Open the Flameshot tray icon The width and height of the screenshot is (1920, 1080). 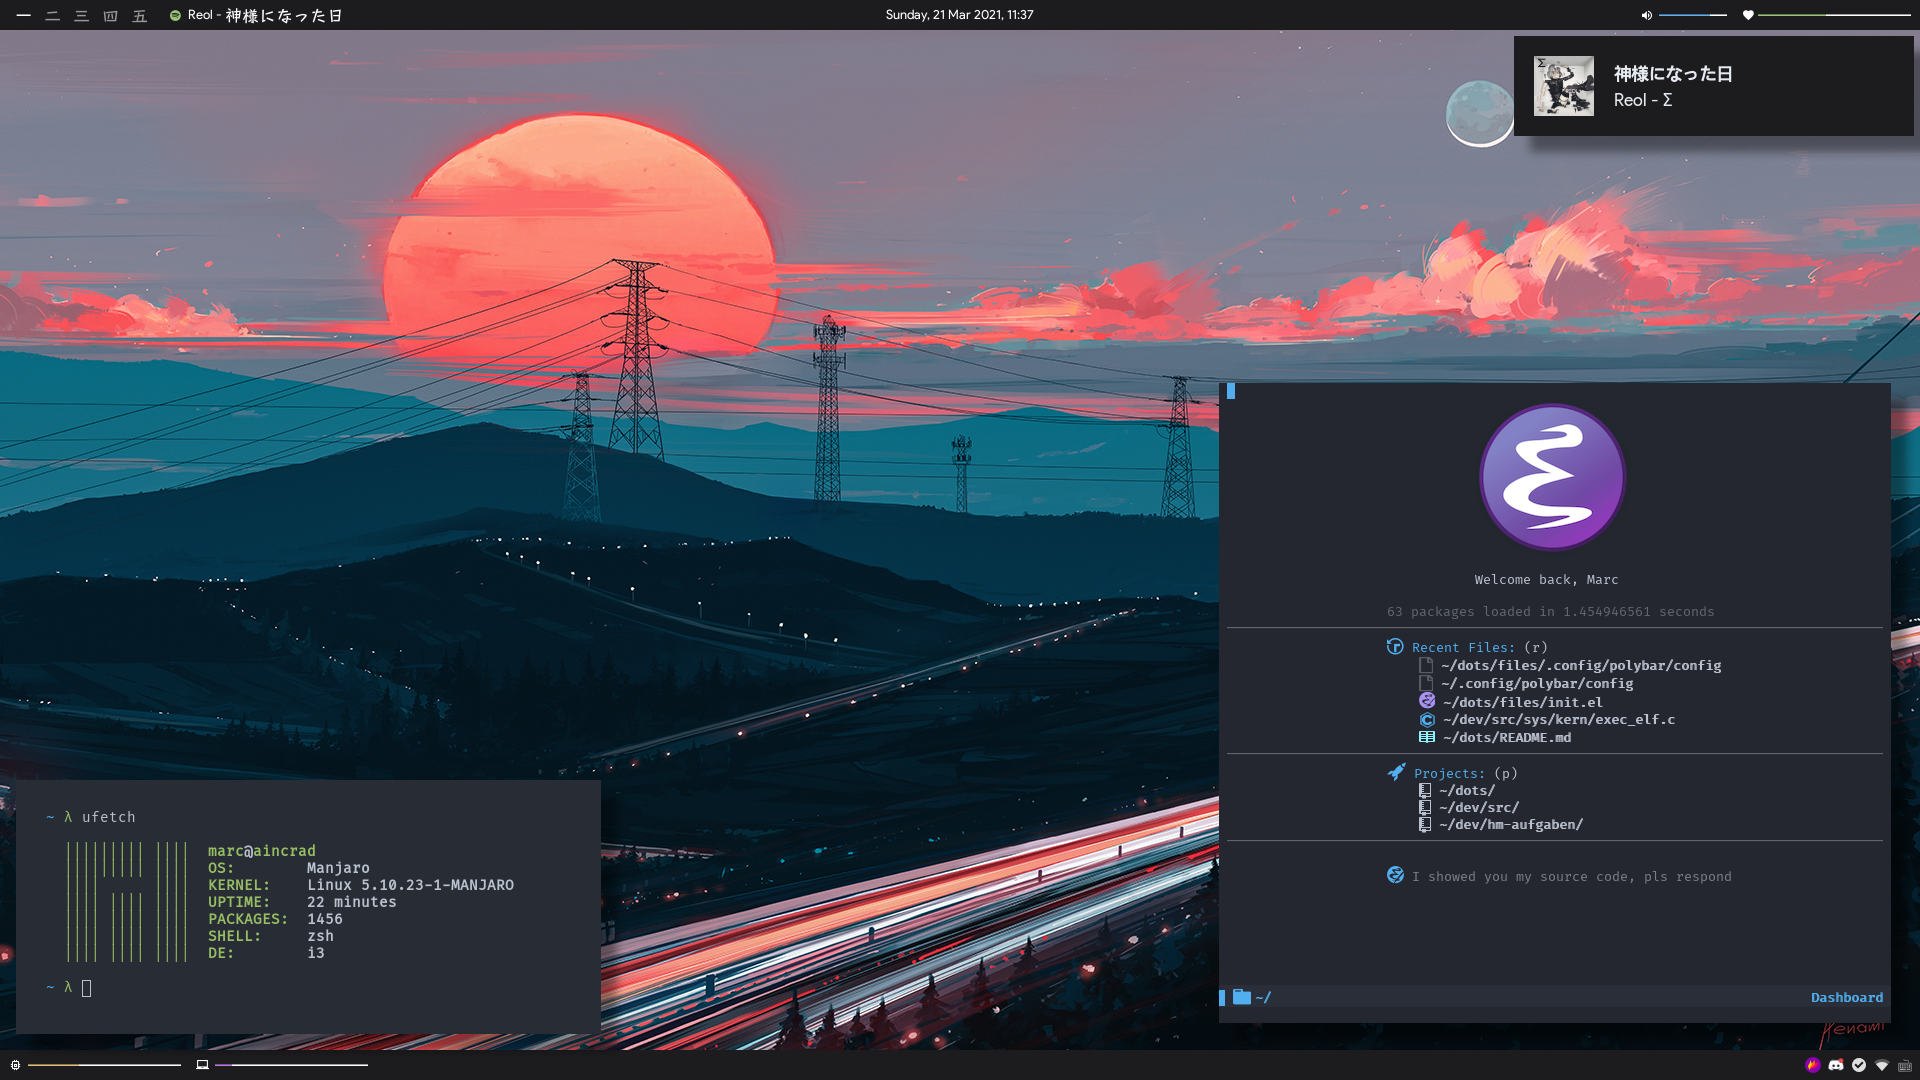1813,1065
